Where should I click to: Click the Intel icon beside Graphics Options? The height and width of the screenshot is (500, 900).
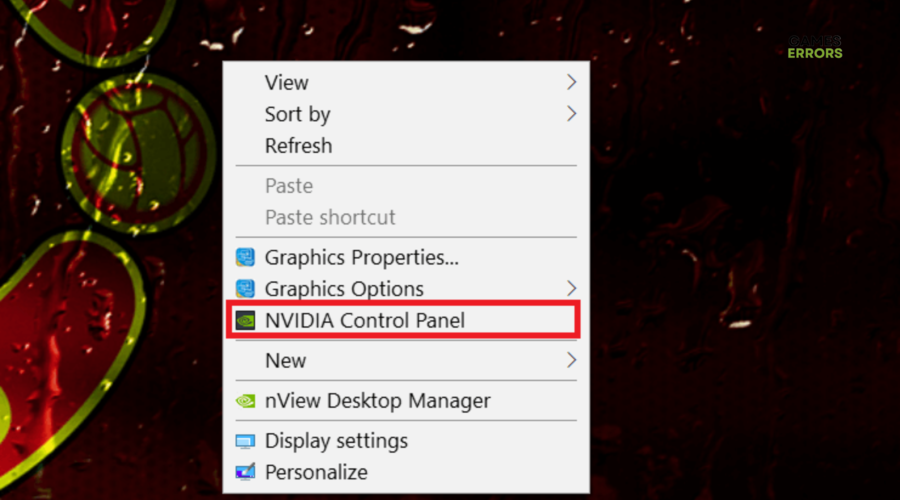[245, 289]
